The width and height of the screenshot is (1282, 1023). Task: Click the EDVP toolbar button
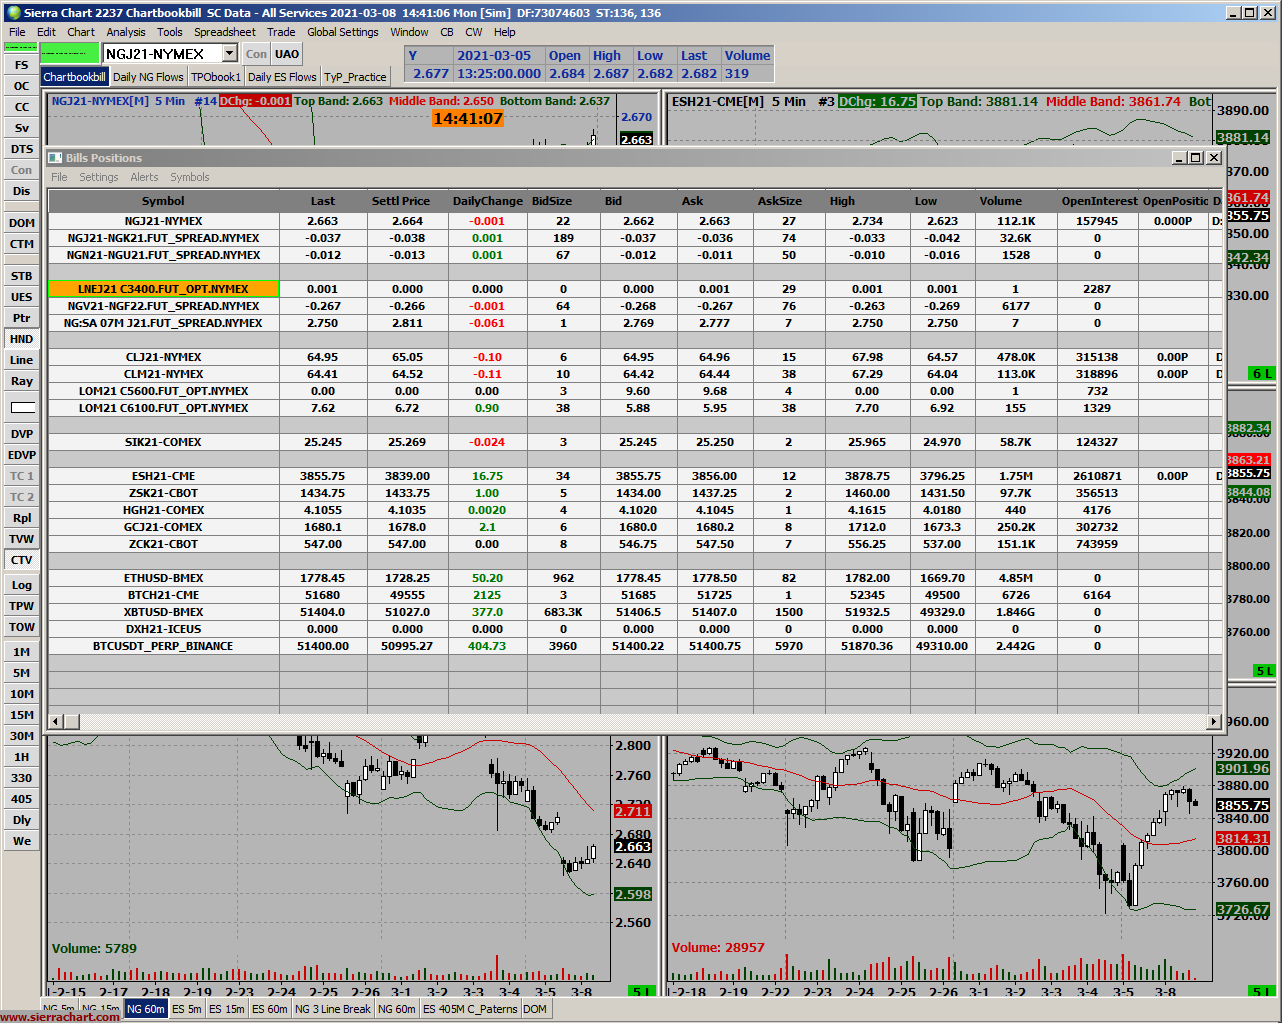22,455
